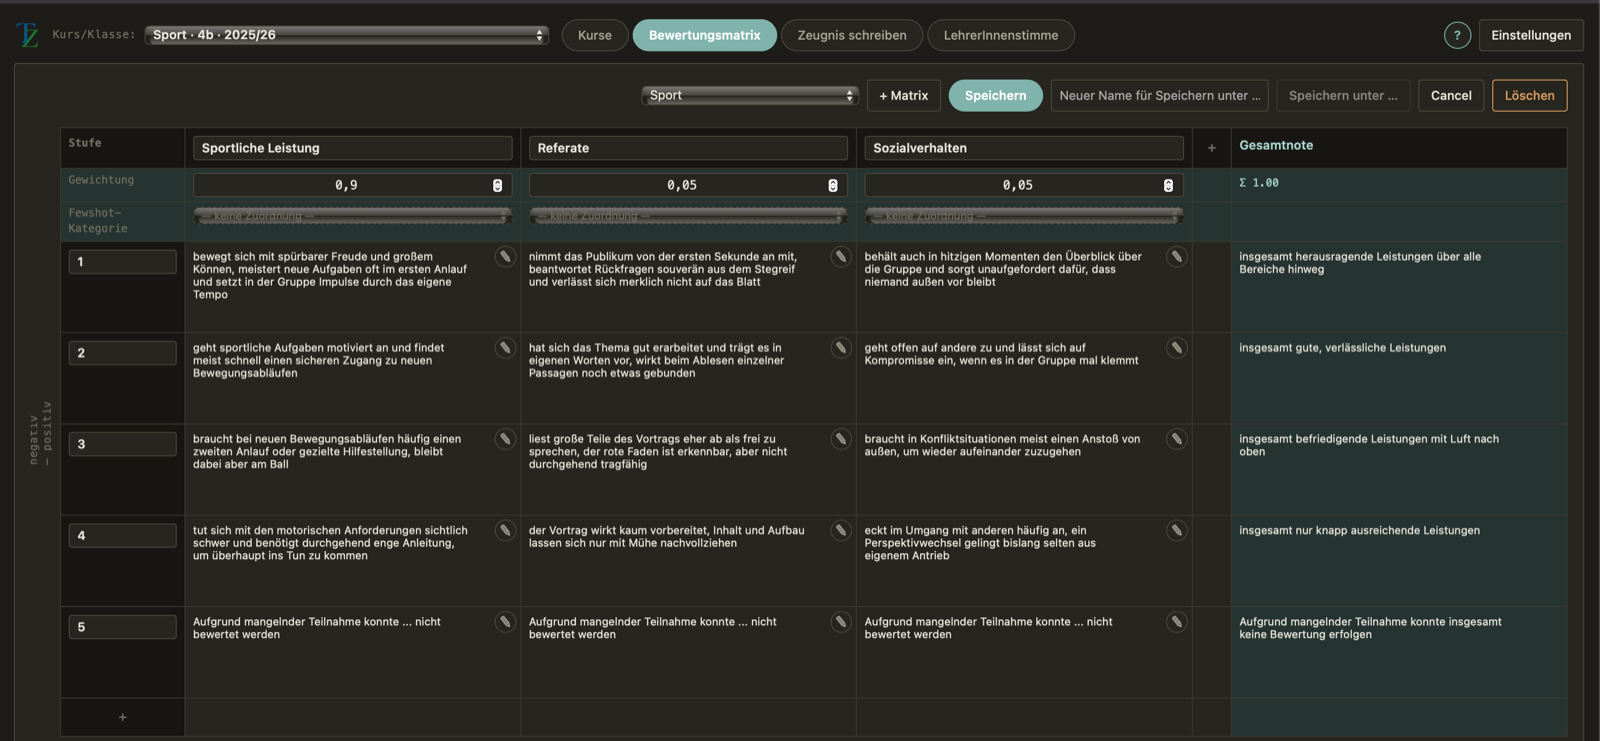
Task: Click the Löschen button
Action: coord(1529,95)
